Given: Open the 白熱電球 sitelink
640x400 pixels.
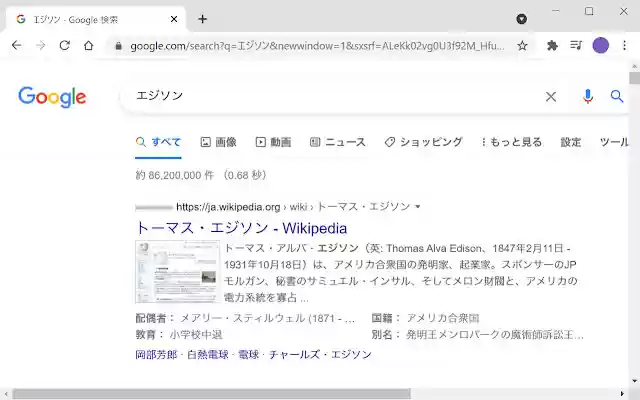Looking at the screenshot, I should [x=208, y=354].
